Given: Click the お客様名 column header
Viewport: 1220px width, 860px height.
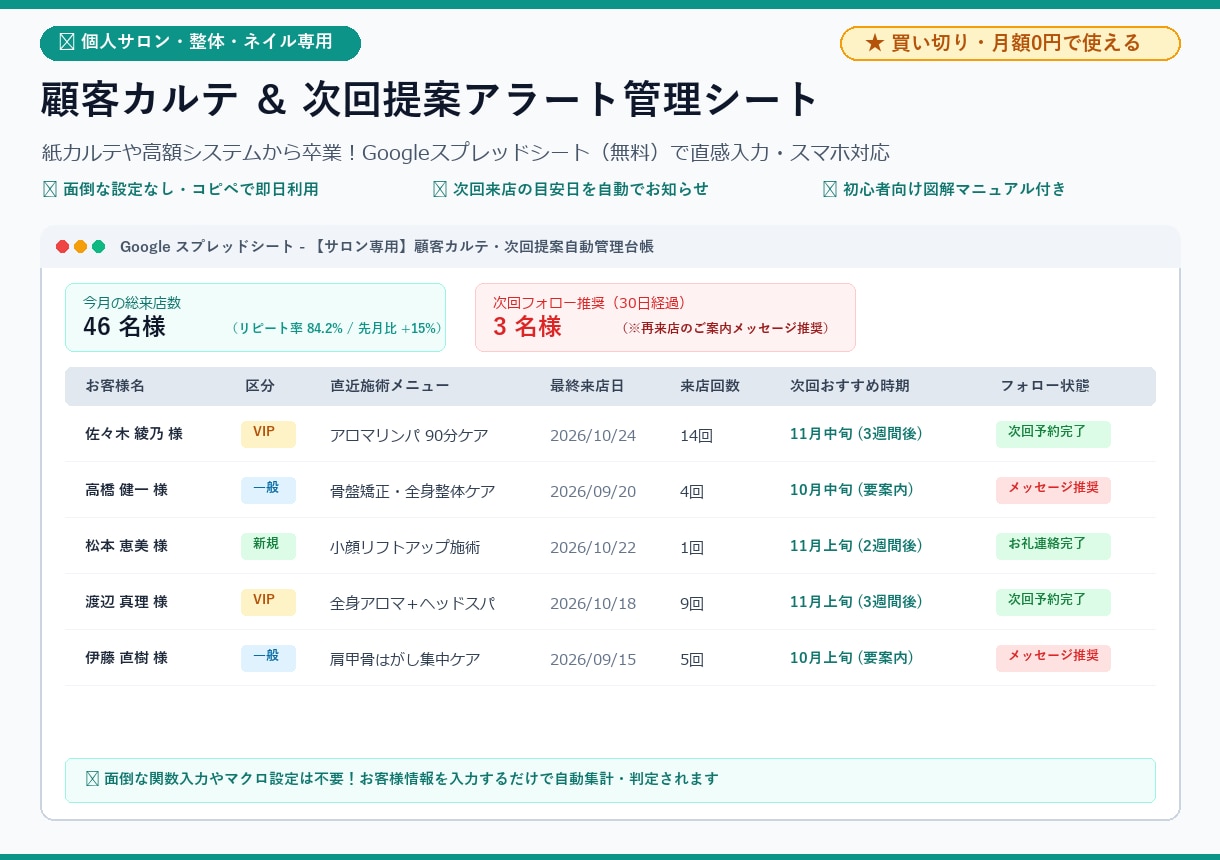Looking at the screenshot, I should tap(115, 386).
